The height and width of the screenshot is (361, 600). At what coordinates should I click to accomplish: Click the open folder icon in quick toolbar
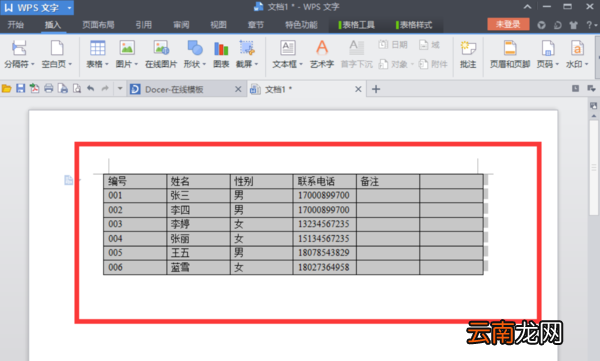tap(7, 89)
